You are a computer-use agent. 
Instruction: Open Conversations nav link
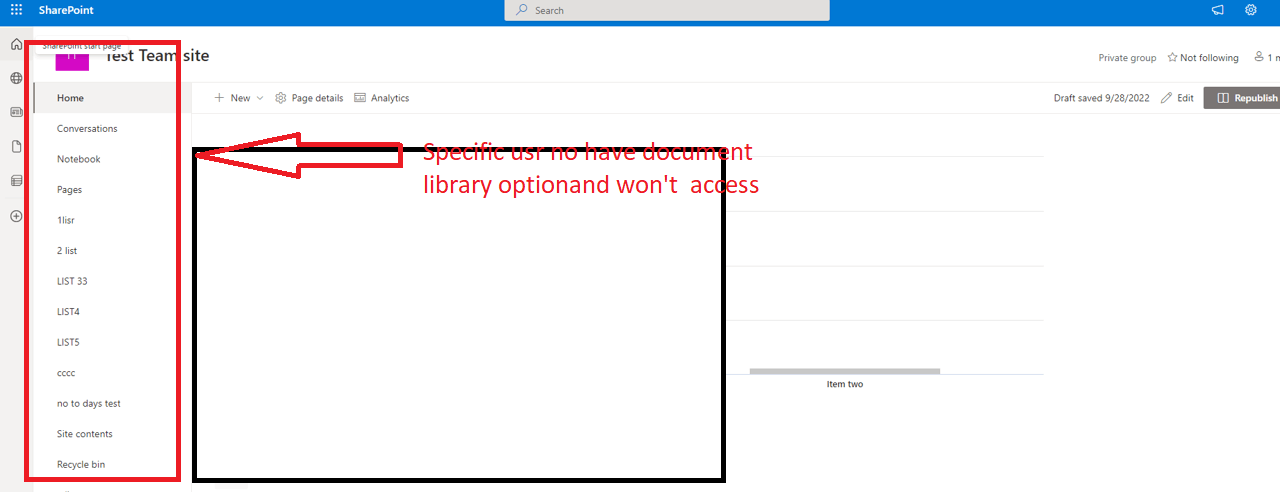(x=87, y=129)
